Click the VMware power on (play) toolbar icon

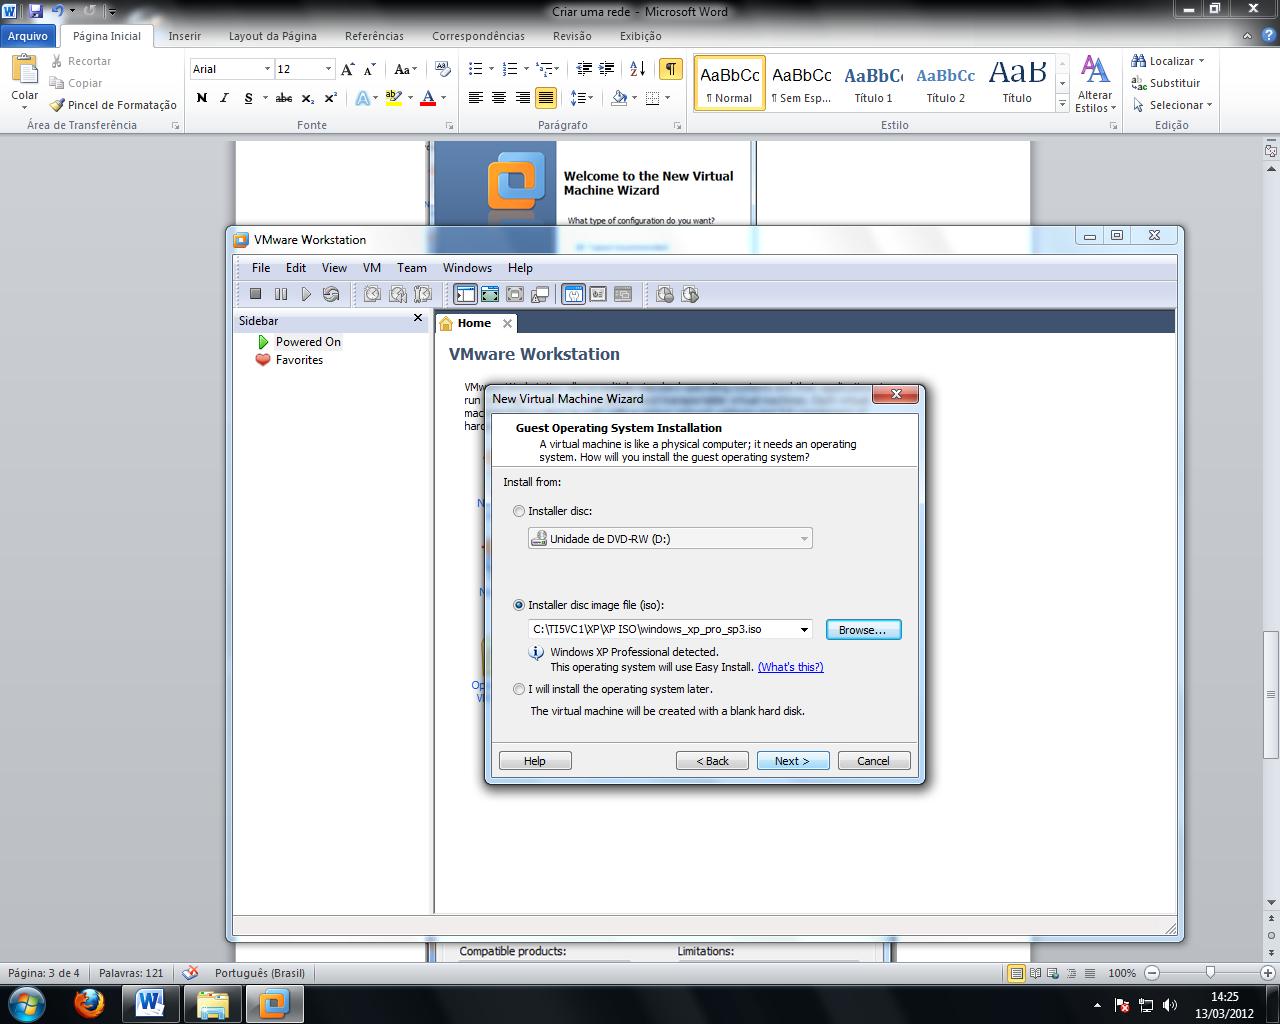(x=306, y=294)
